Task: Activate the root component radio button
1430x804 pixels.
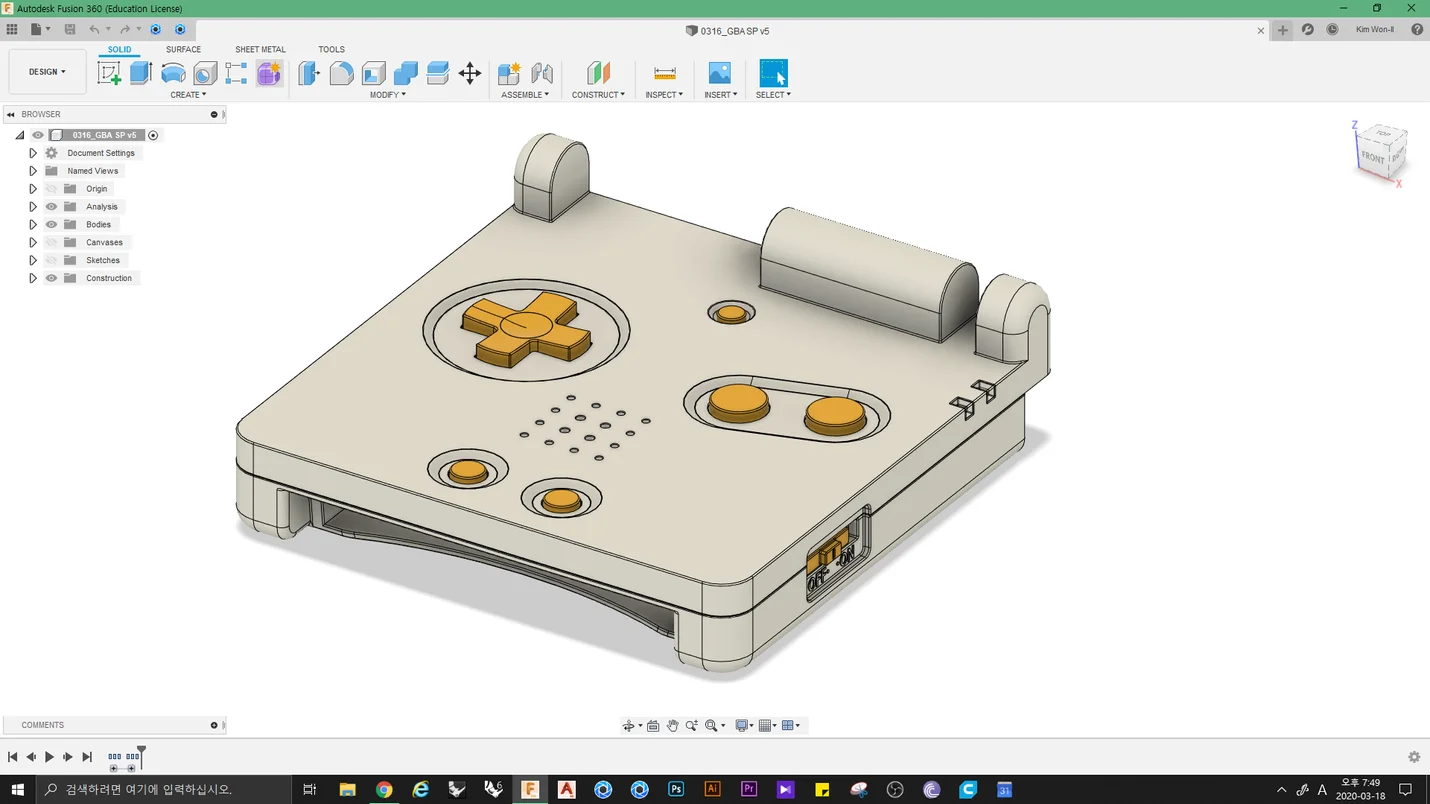Action: 153,135
